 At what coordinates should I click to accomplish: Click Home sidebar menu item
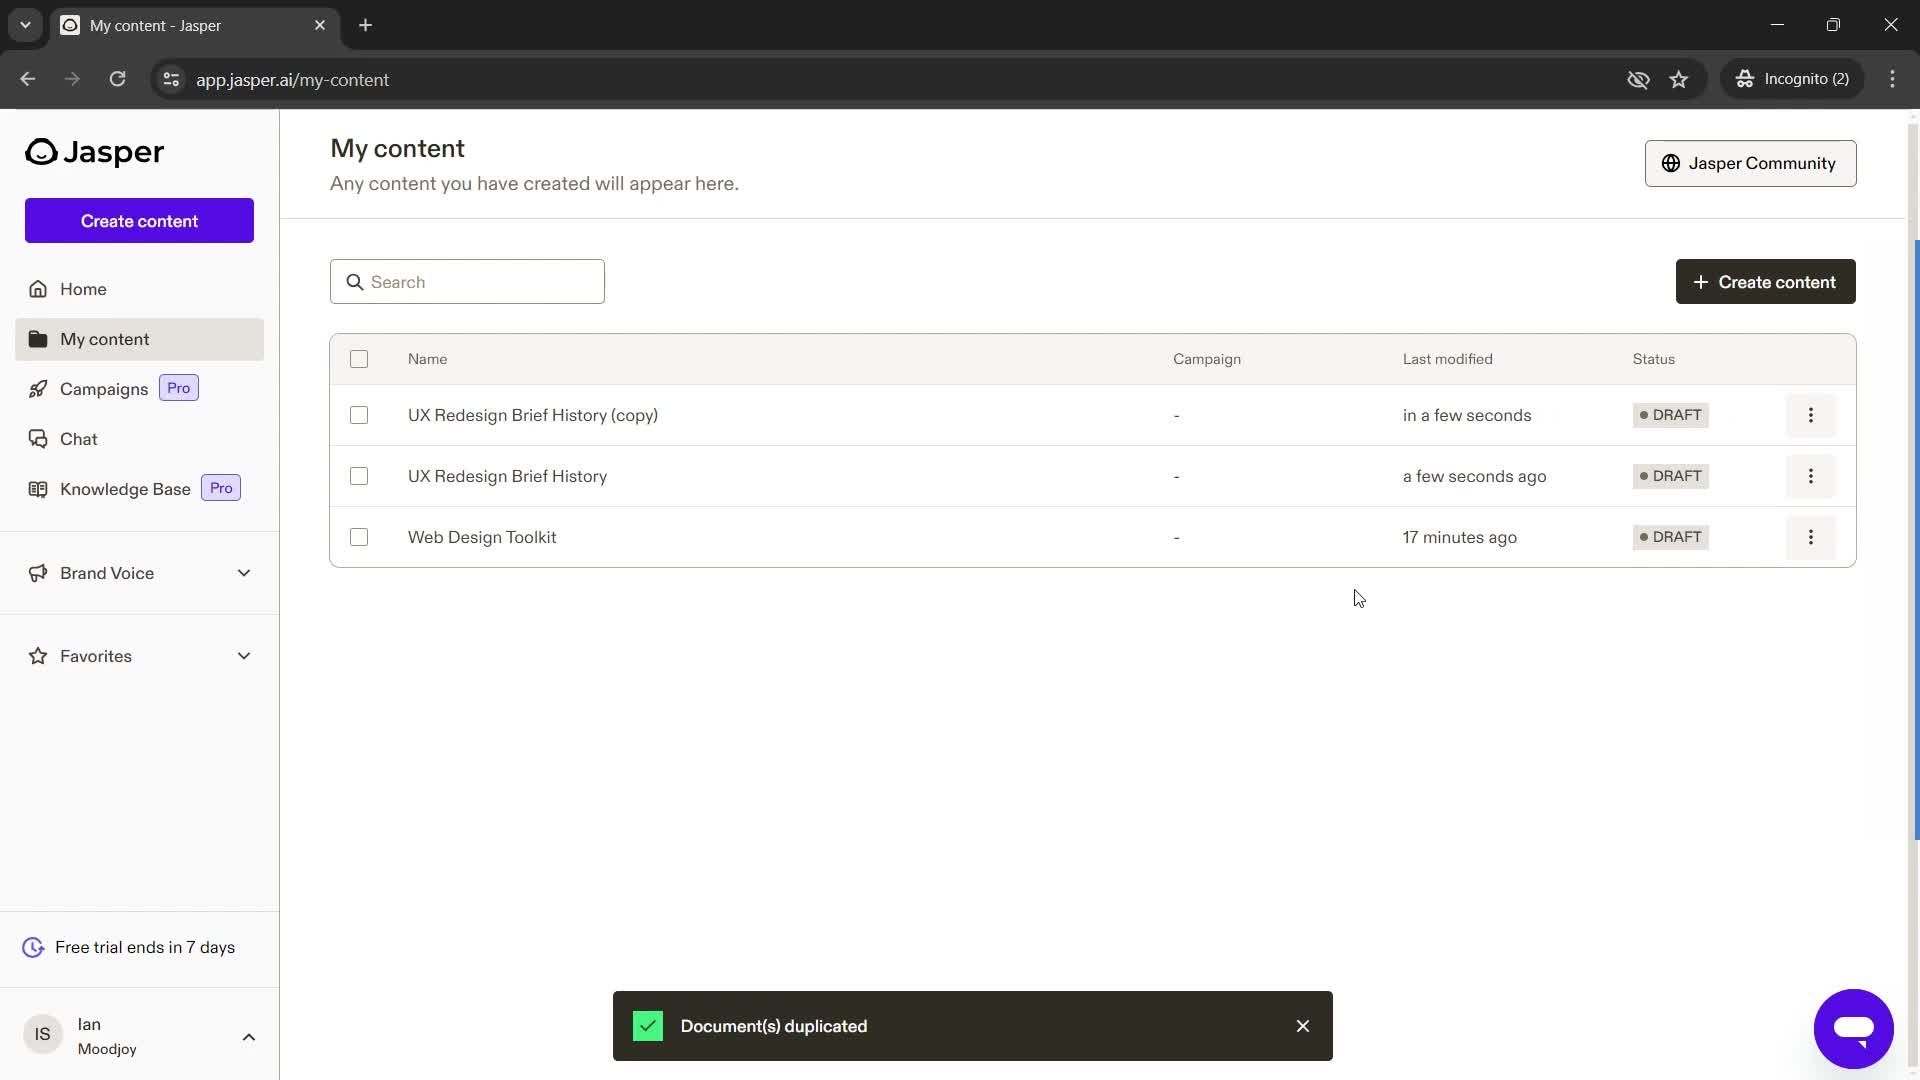pyautogui.click(x=83, y=289)
